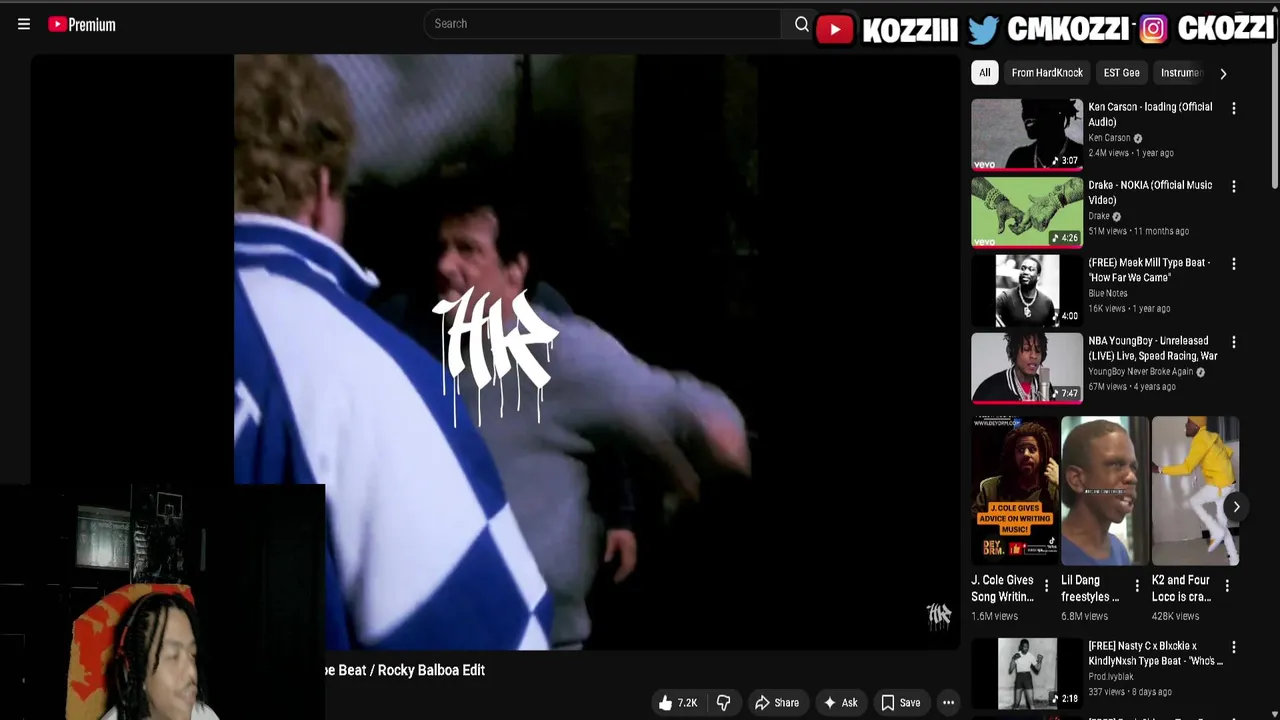This screenshot has width=1280, height=720.
Task: Open options for Lil Dang short
Action: pyautogui.click(x=1136, y=586)
